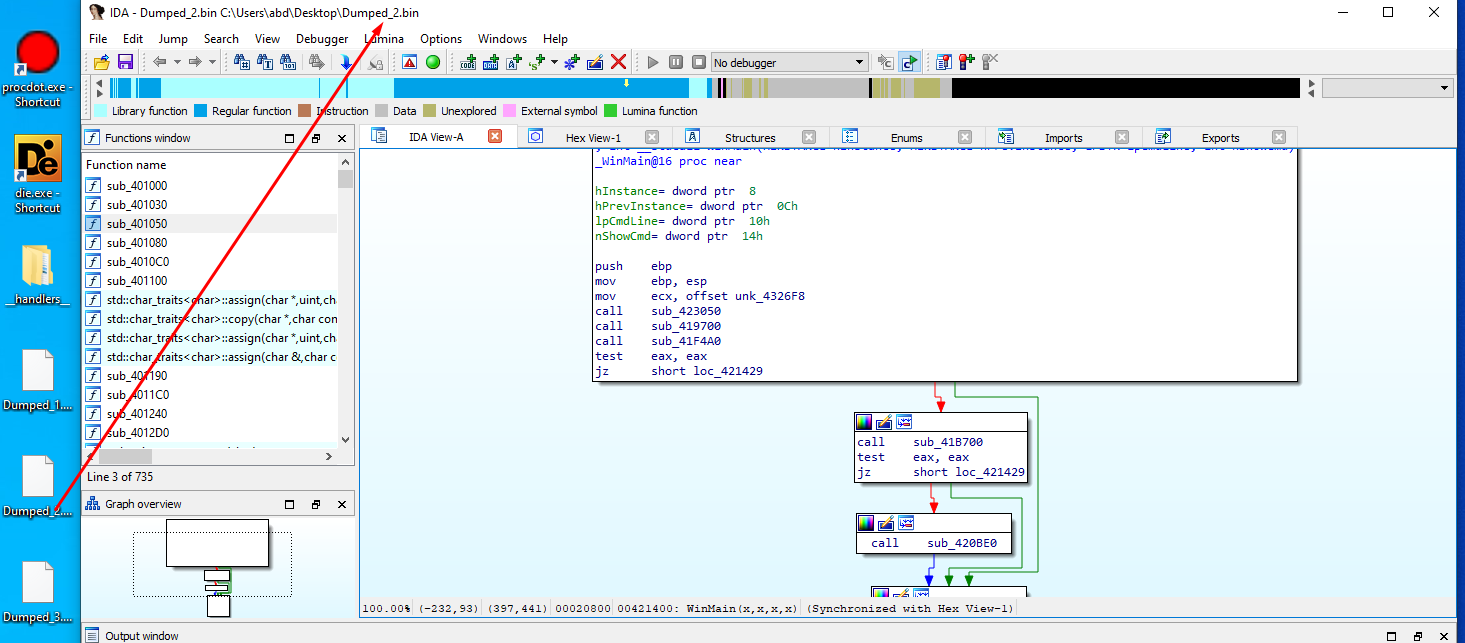Switch to the Hex View-1 tab
1465x643 pixels.
point(593,138)
